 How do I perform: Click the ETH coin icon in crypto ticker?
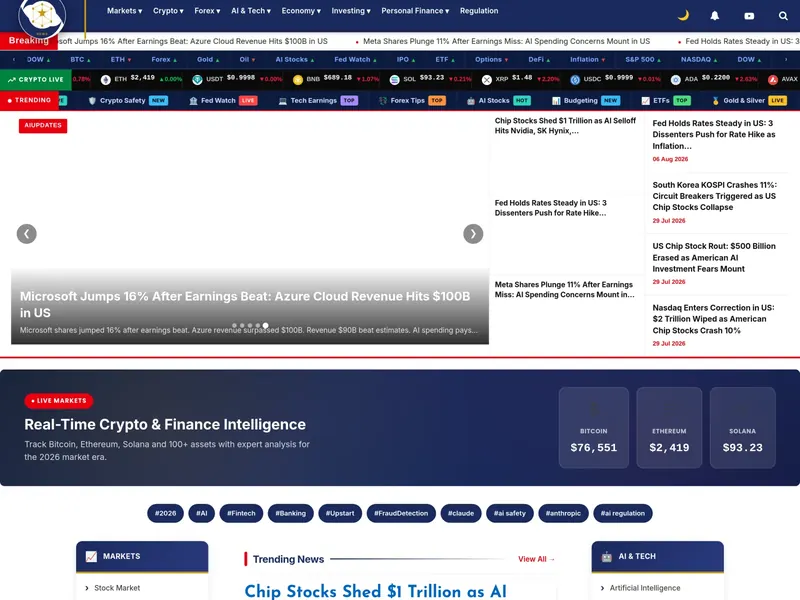pyautogui.click(x=106, y=80)
